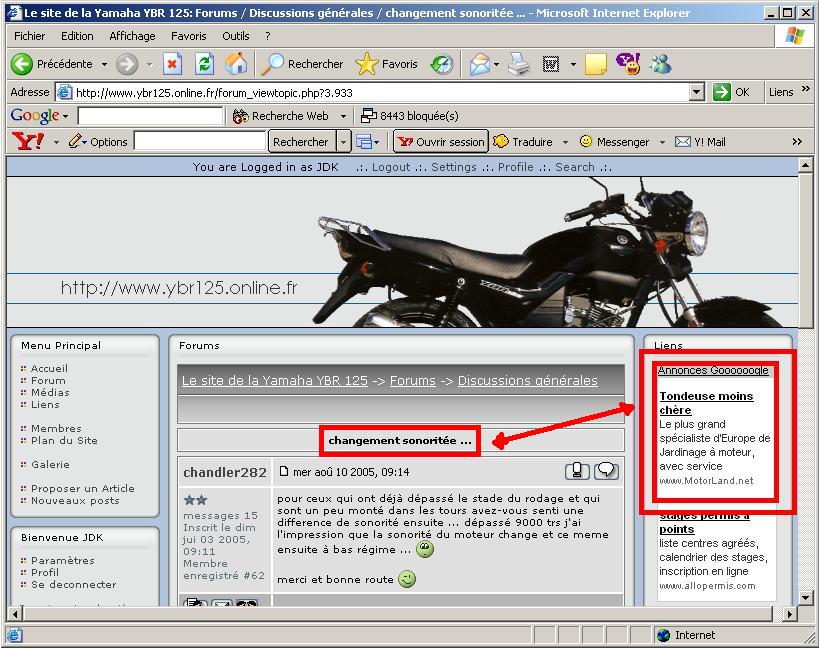Click the Edit with Word icon
The width and height of the screenshot is (819, 648).
(551, 64)
